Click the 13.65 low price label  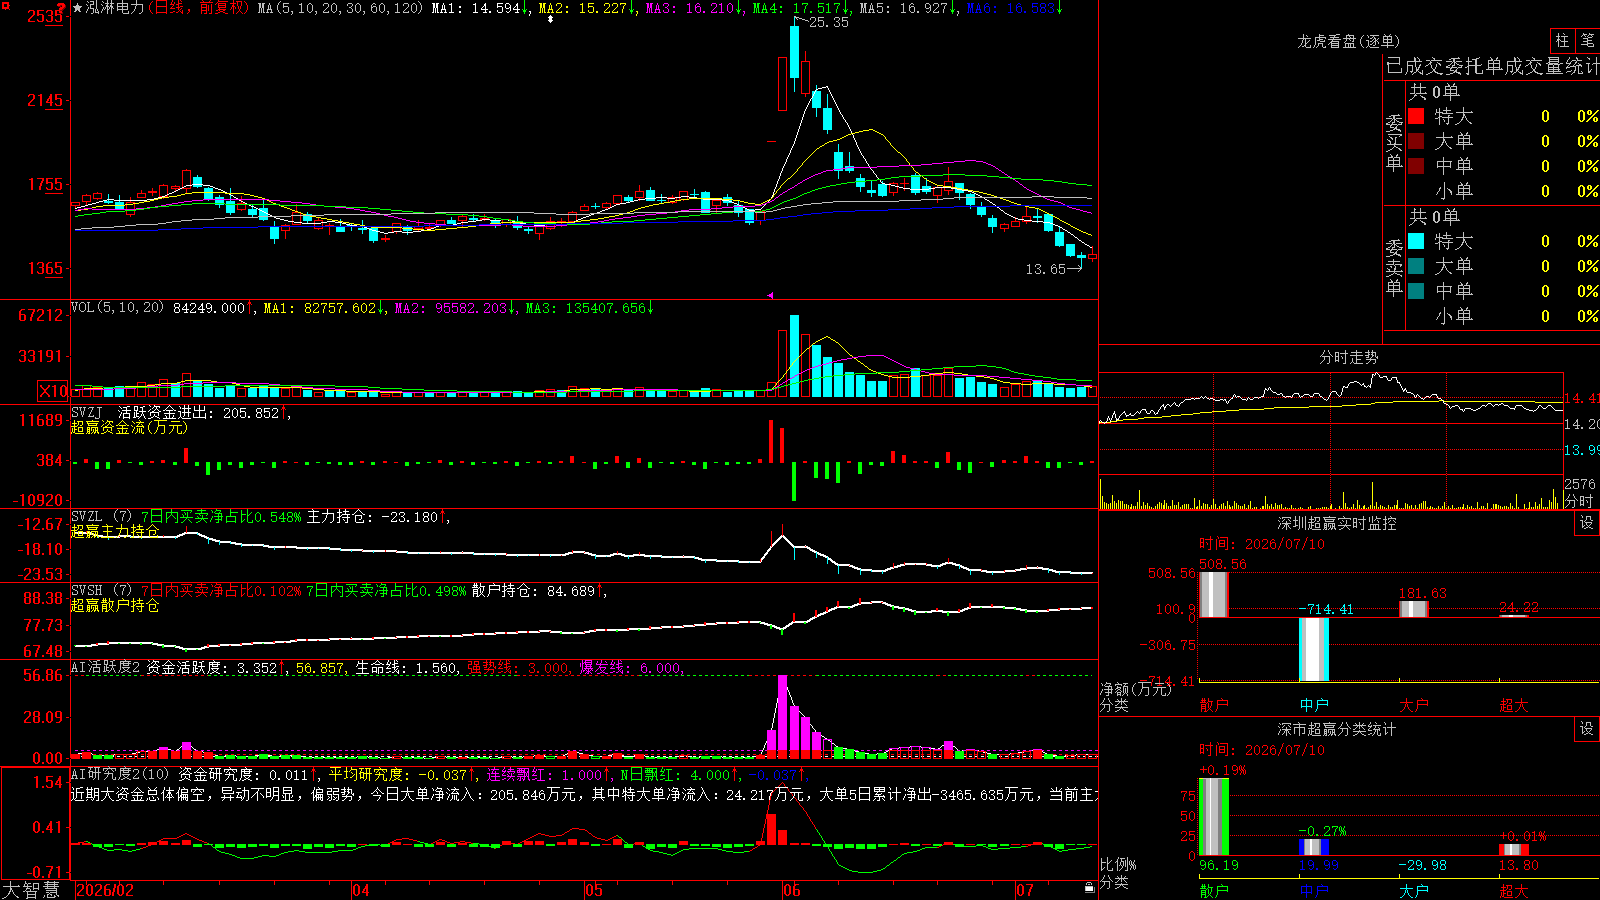point(1046,269)
